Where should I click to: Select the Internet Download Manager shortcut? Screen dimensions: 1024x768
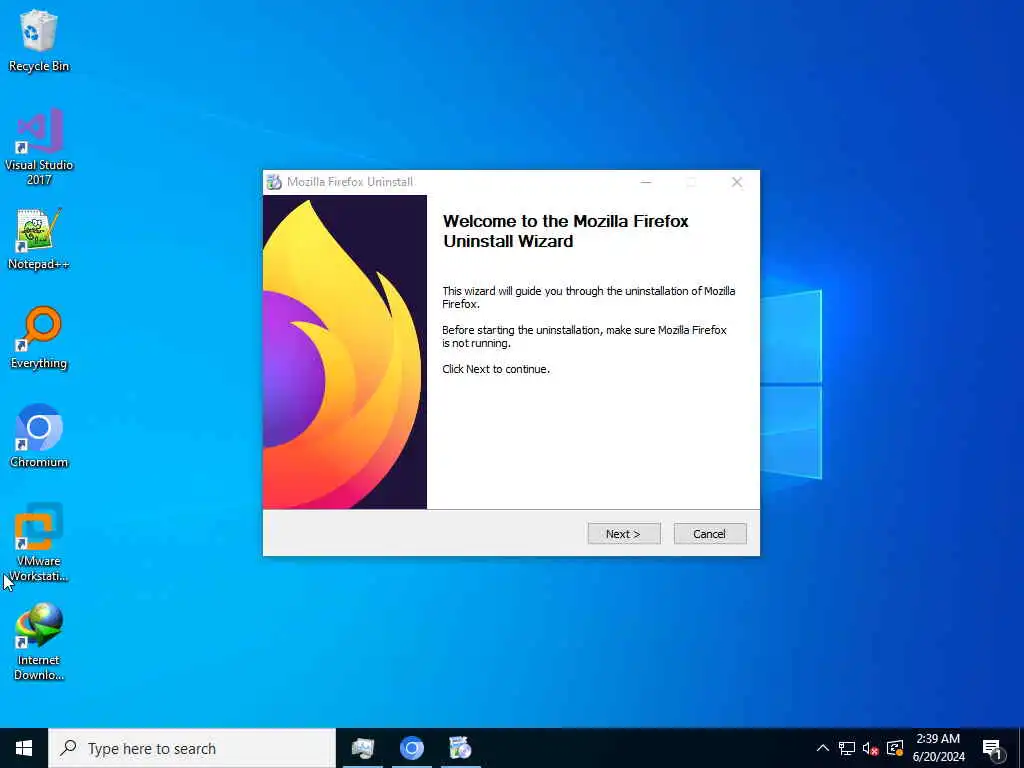39,641
